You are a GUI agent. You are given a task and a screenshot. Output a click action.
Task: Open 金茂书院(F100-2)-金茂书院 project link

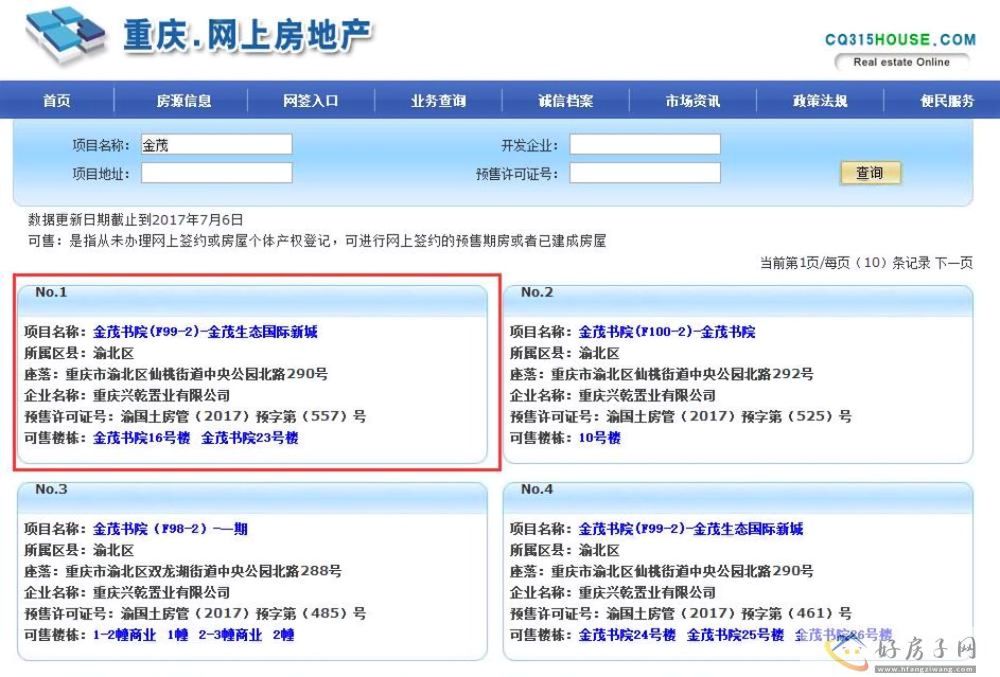point(666,332)
